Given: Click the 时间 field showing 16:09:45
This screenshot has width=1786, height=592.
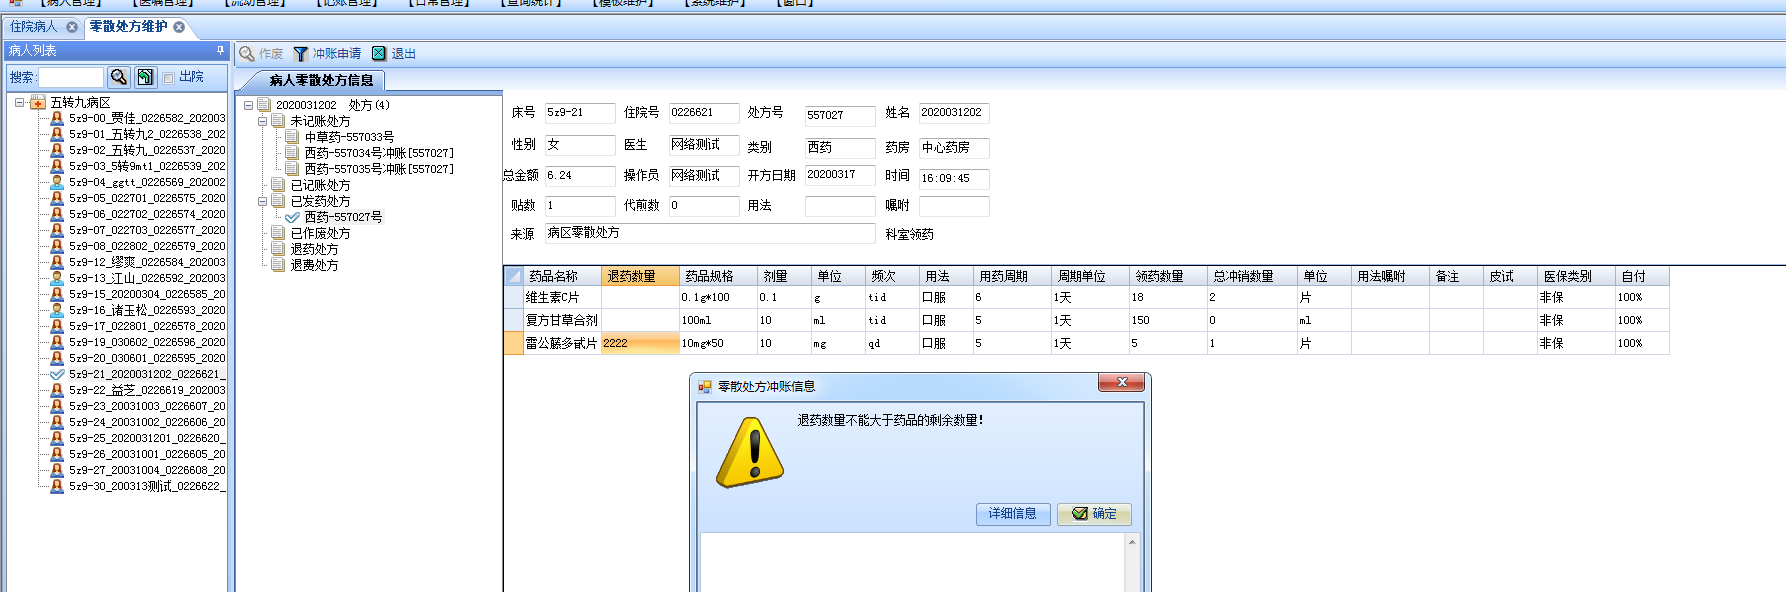Looking at the screenshot, I should click(x=954, y=179).
